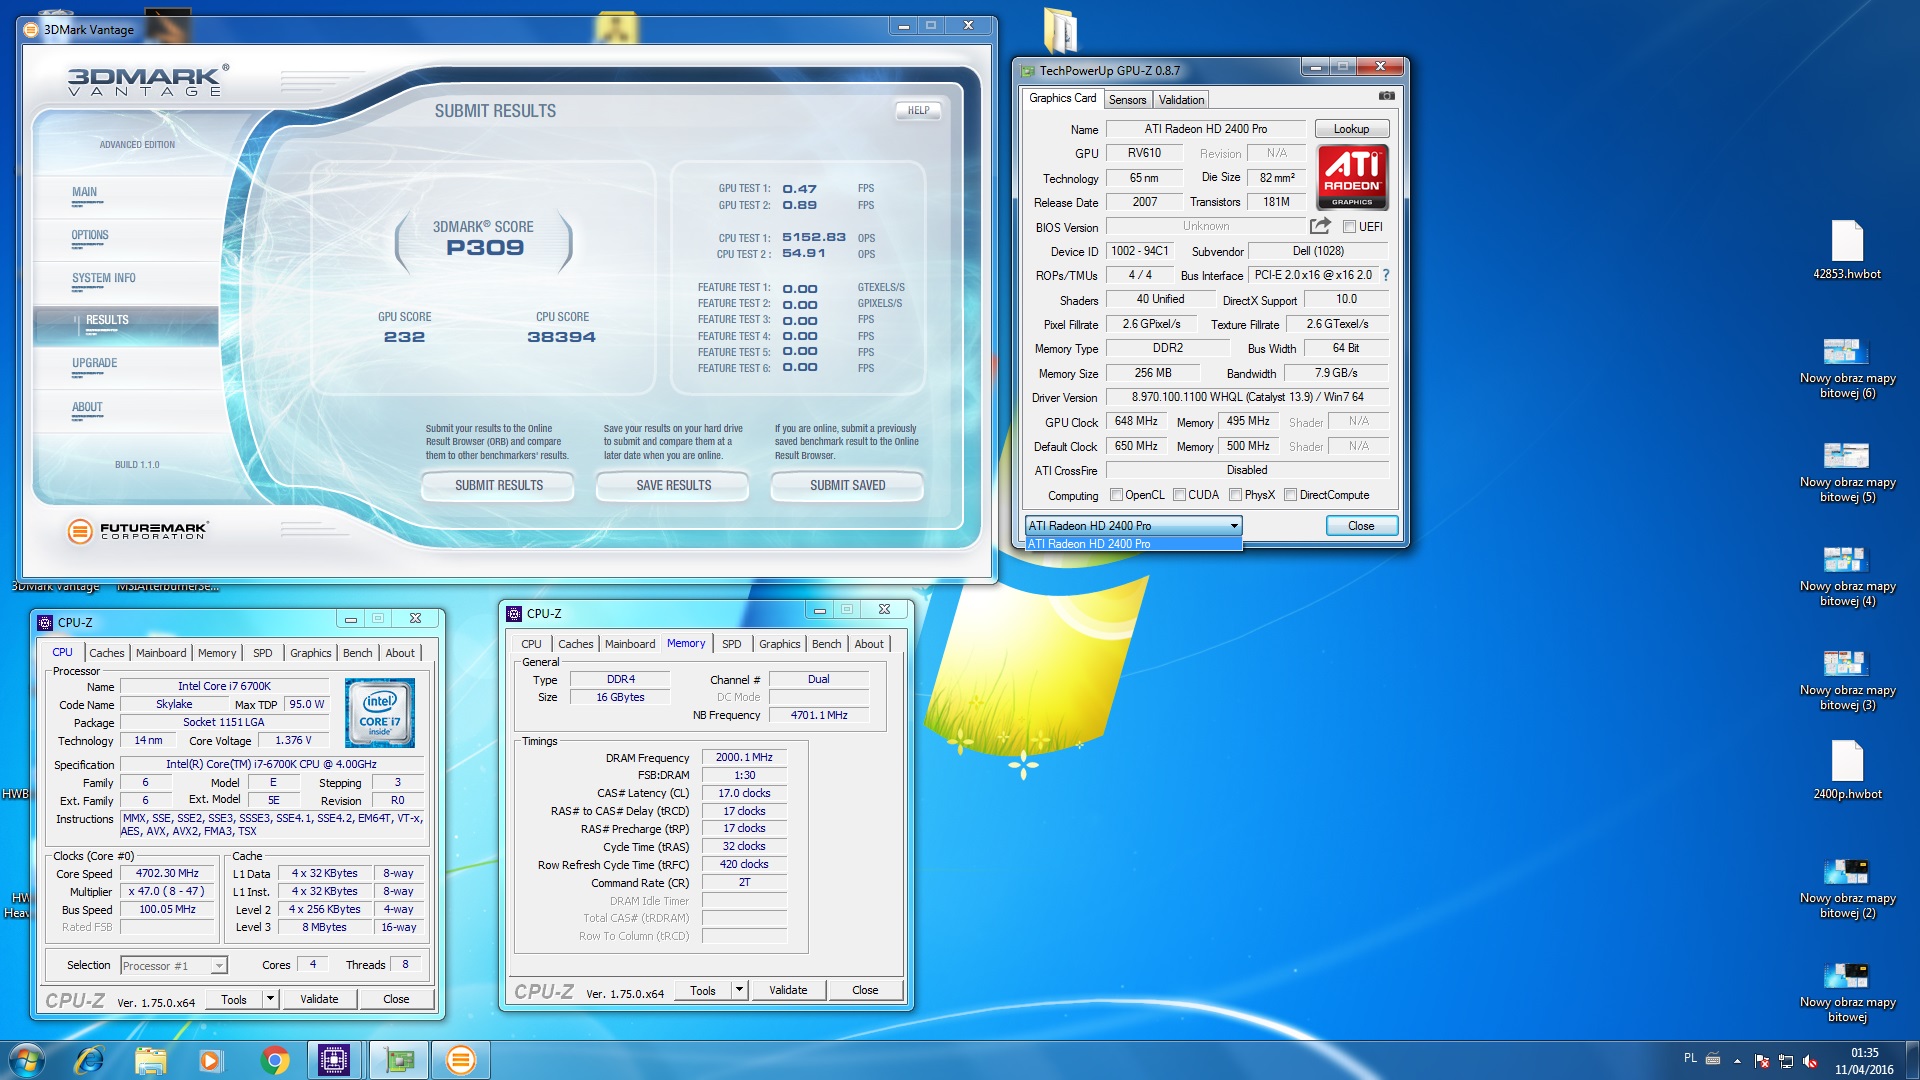Select desktop file Nowy obraz mapy bitowej (5)
This screenshot has height=1080, width=1920.
(1847, 472)
